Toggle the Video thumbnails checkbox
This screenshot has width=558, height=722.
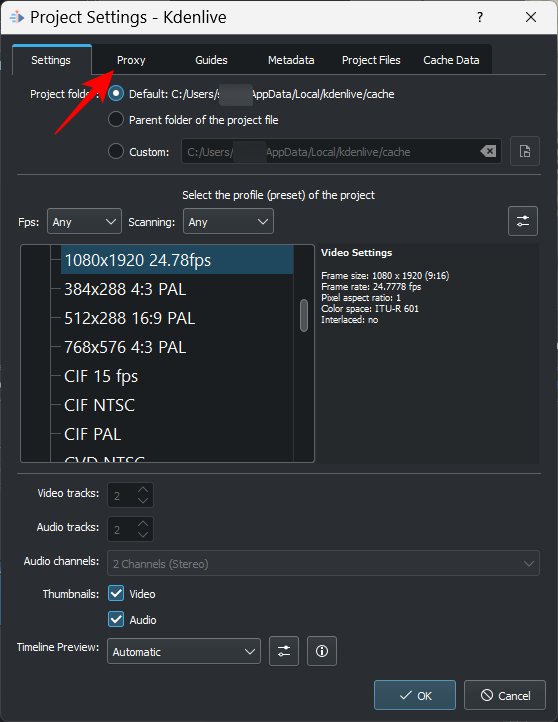(116, 593)
